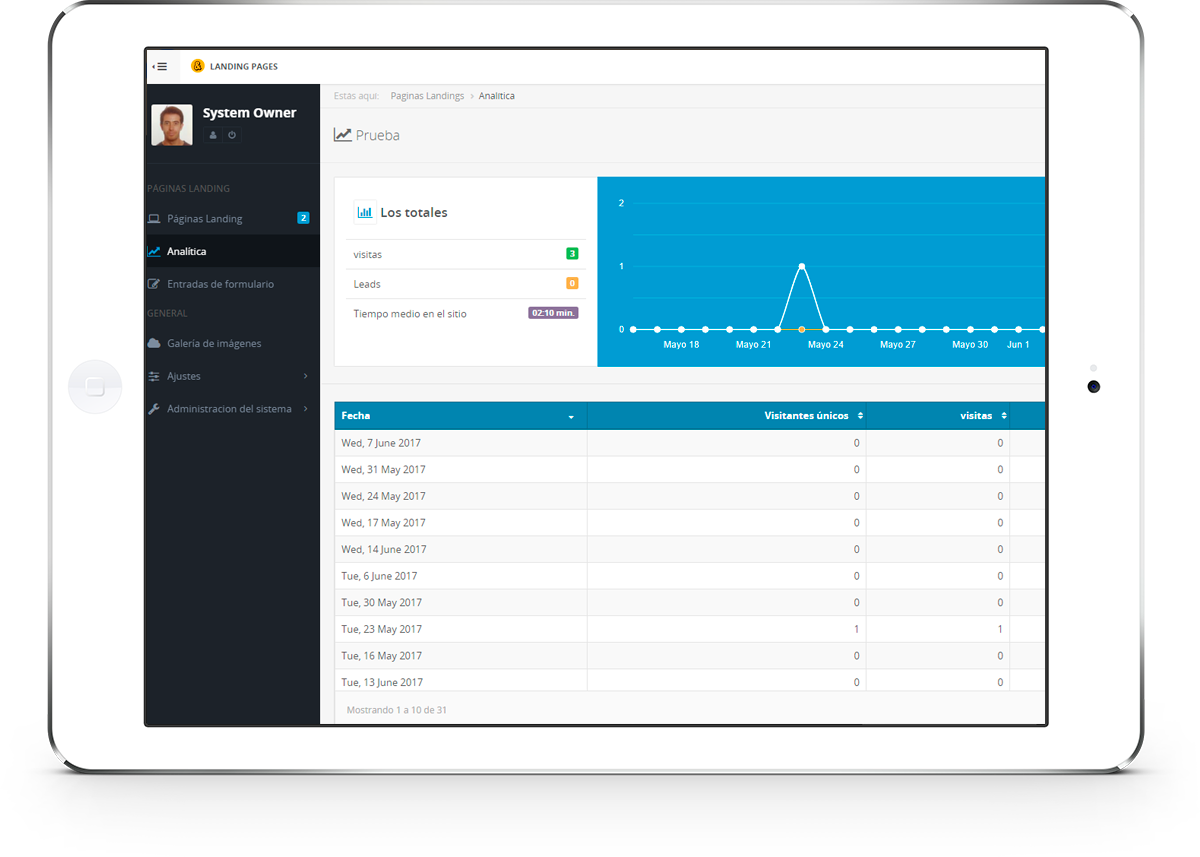Screen dimensions: 1200x857
Task: Open user profile icon under System Owner
Action: pos(213,135)
